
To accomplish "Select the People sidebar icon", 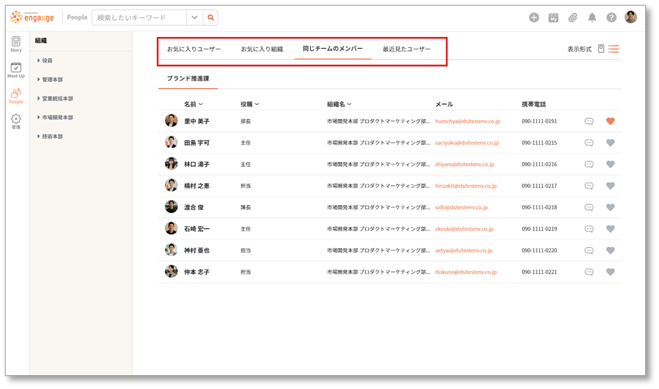I will point(16,96).
